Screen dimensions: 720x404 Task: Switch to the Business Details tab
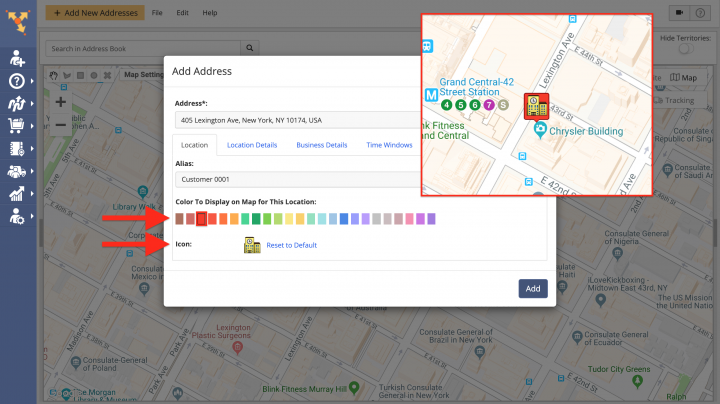[321, 145]
